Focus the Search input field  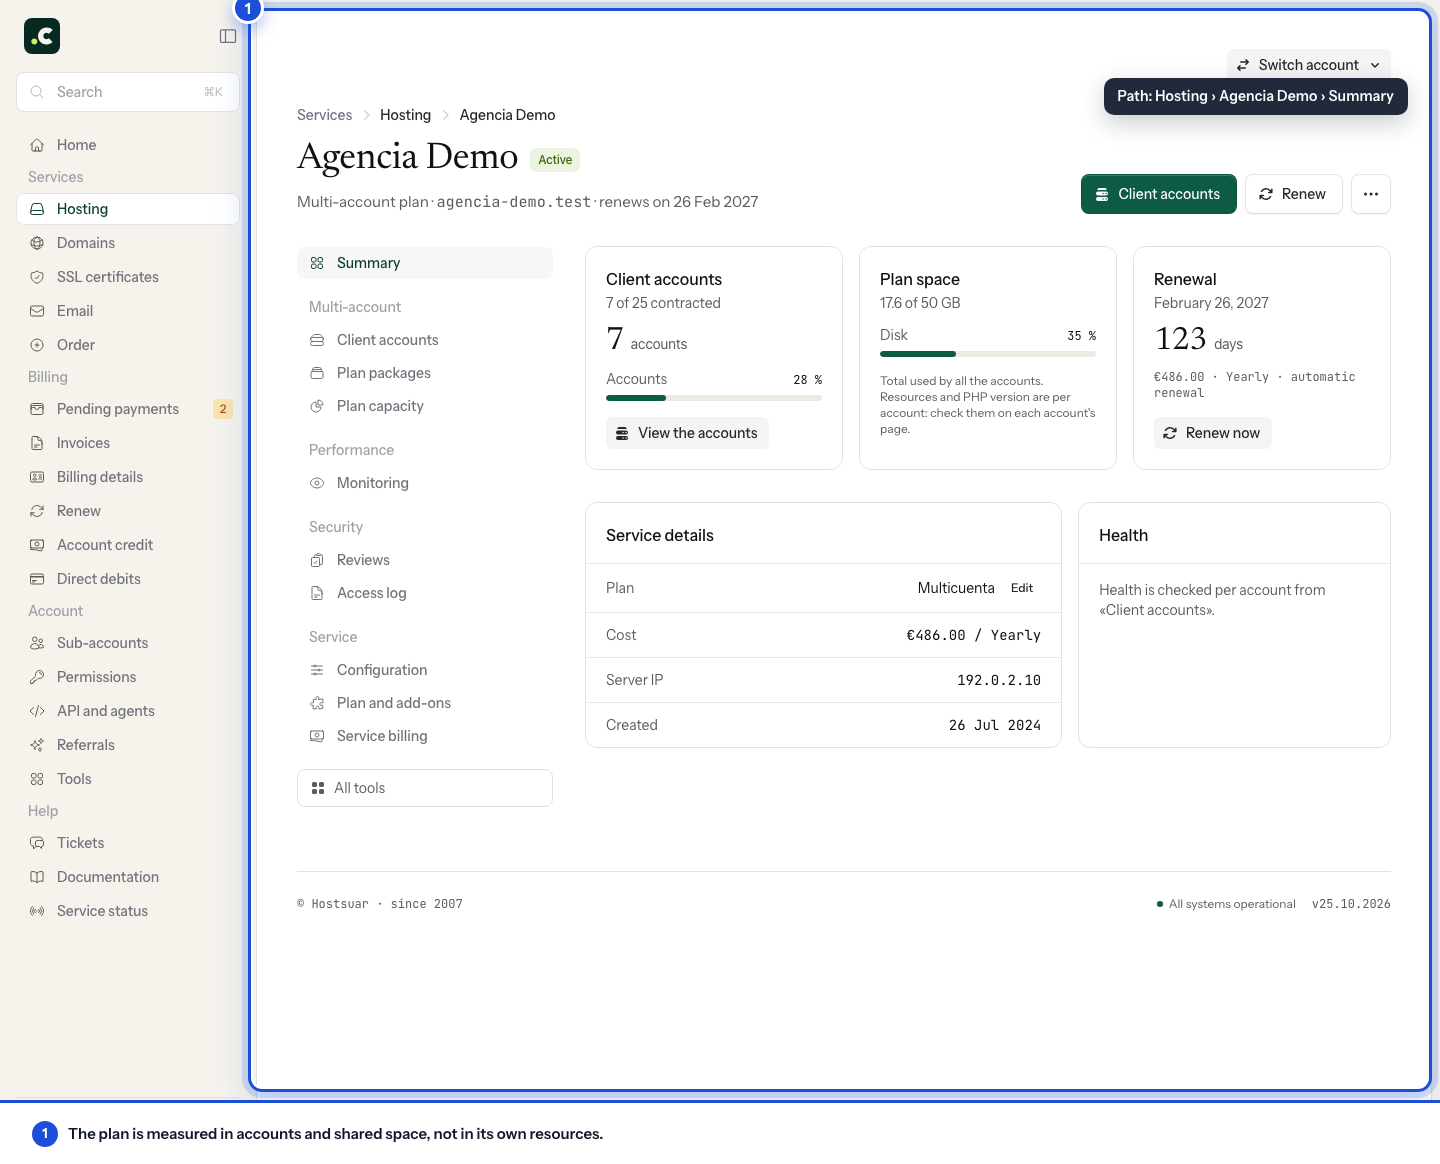tap(128, 92)
